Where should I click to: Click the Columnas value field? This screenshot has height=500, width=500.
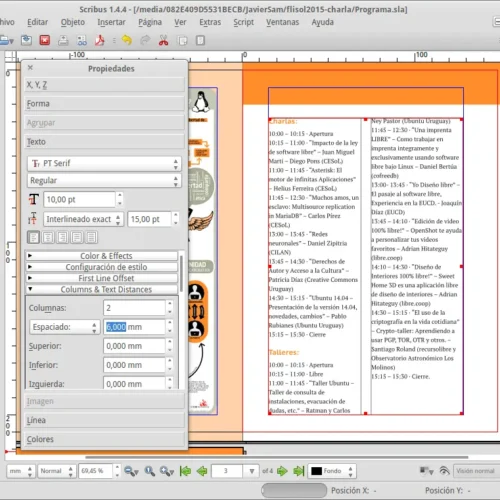pos(134,308)
